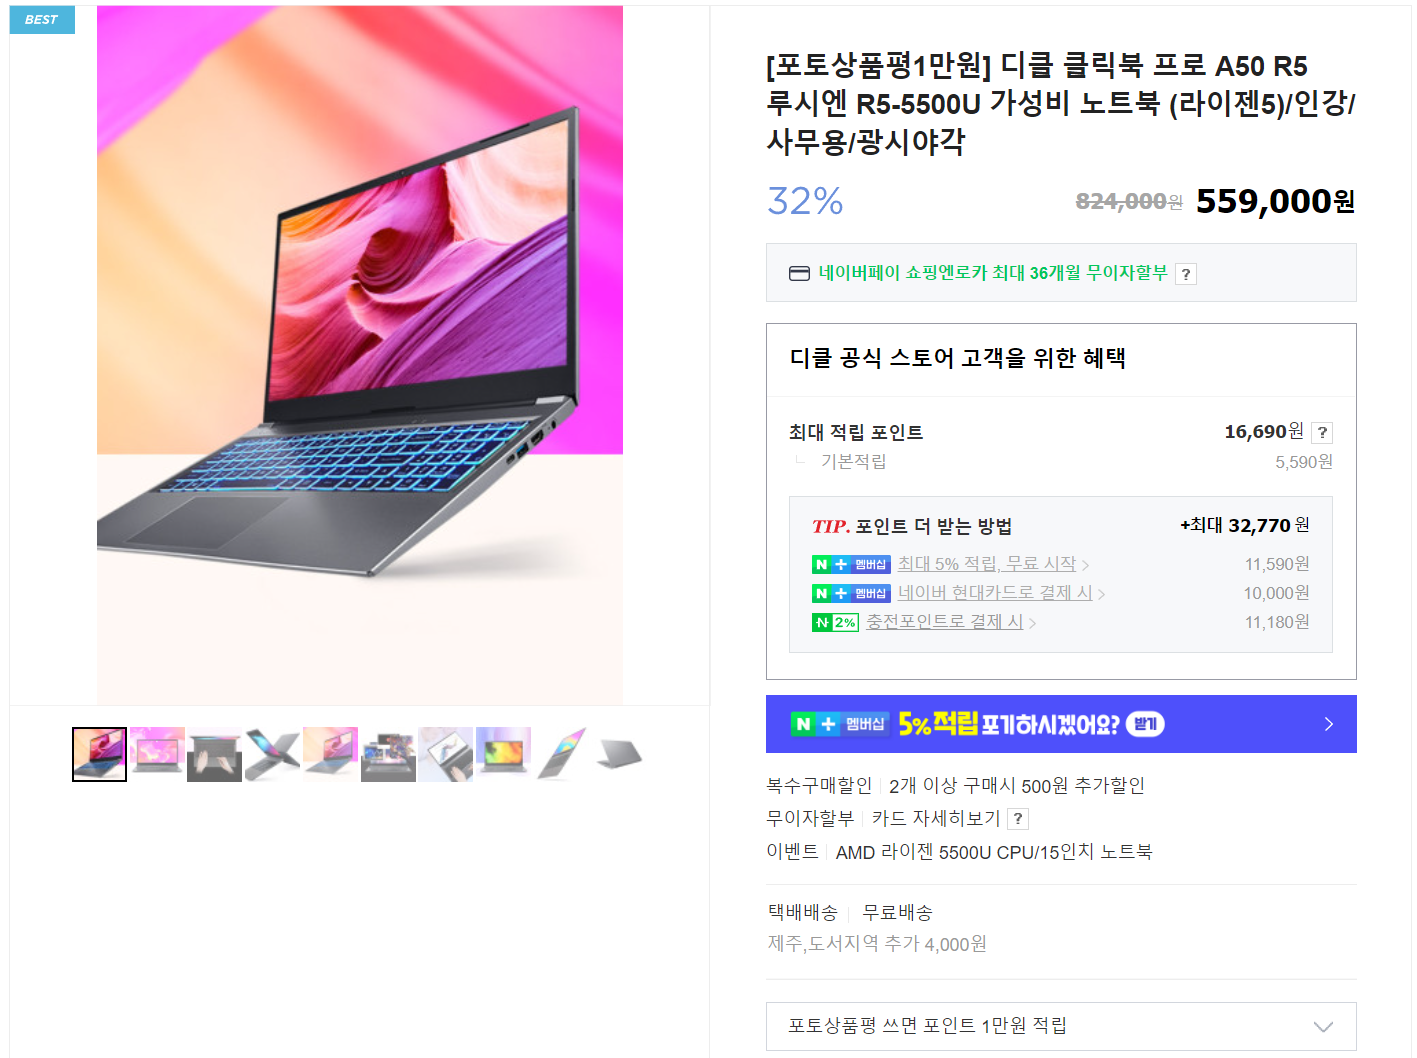Click the BEST badge on product image

42,19
